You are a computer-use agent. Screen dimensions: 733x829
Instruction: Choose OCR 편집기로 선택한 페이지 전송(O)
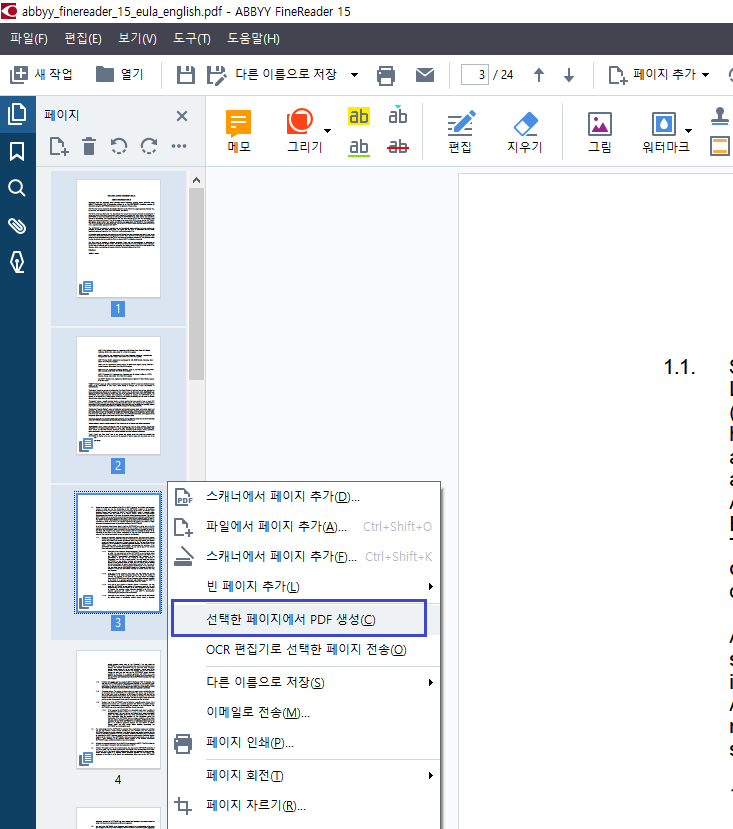coord(304,650)
